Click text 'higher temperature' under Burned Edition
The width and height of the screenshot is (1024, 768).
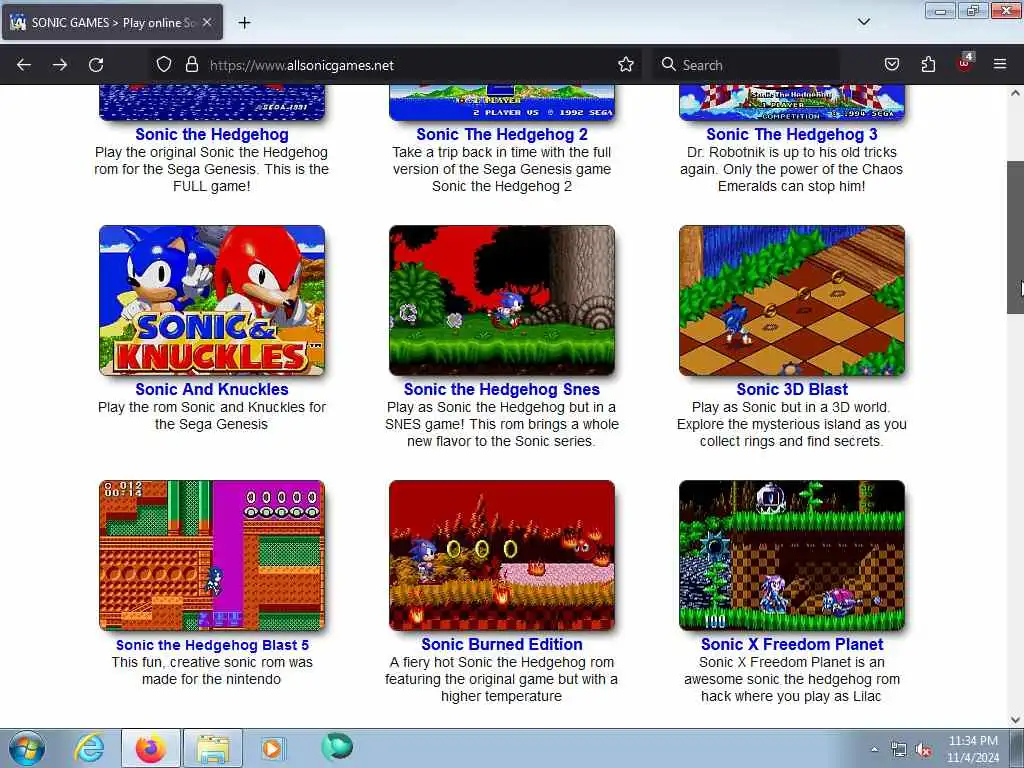(x=502, y=696)
